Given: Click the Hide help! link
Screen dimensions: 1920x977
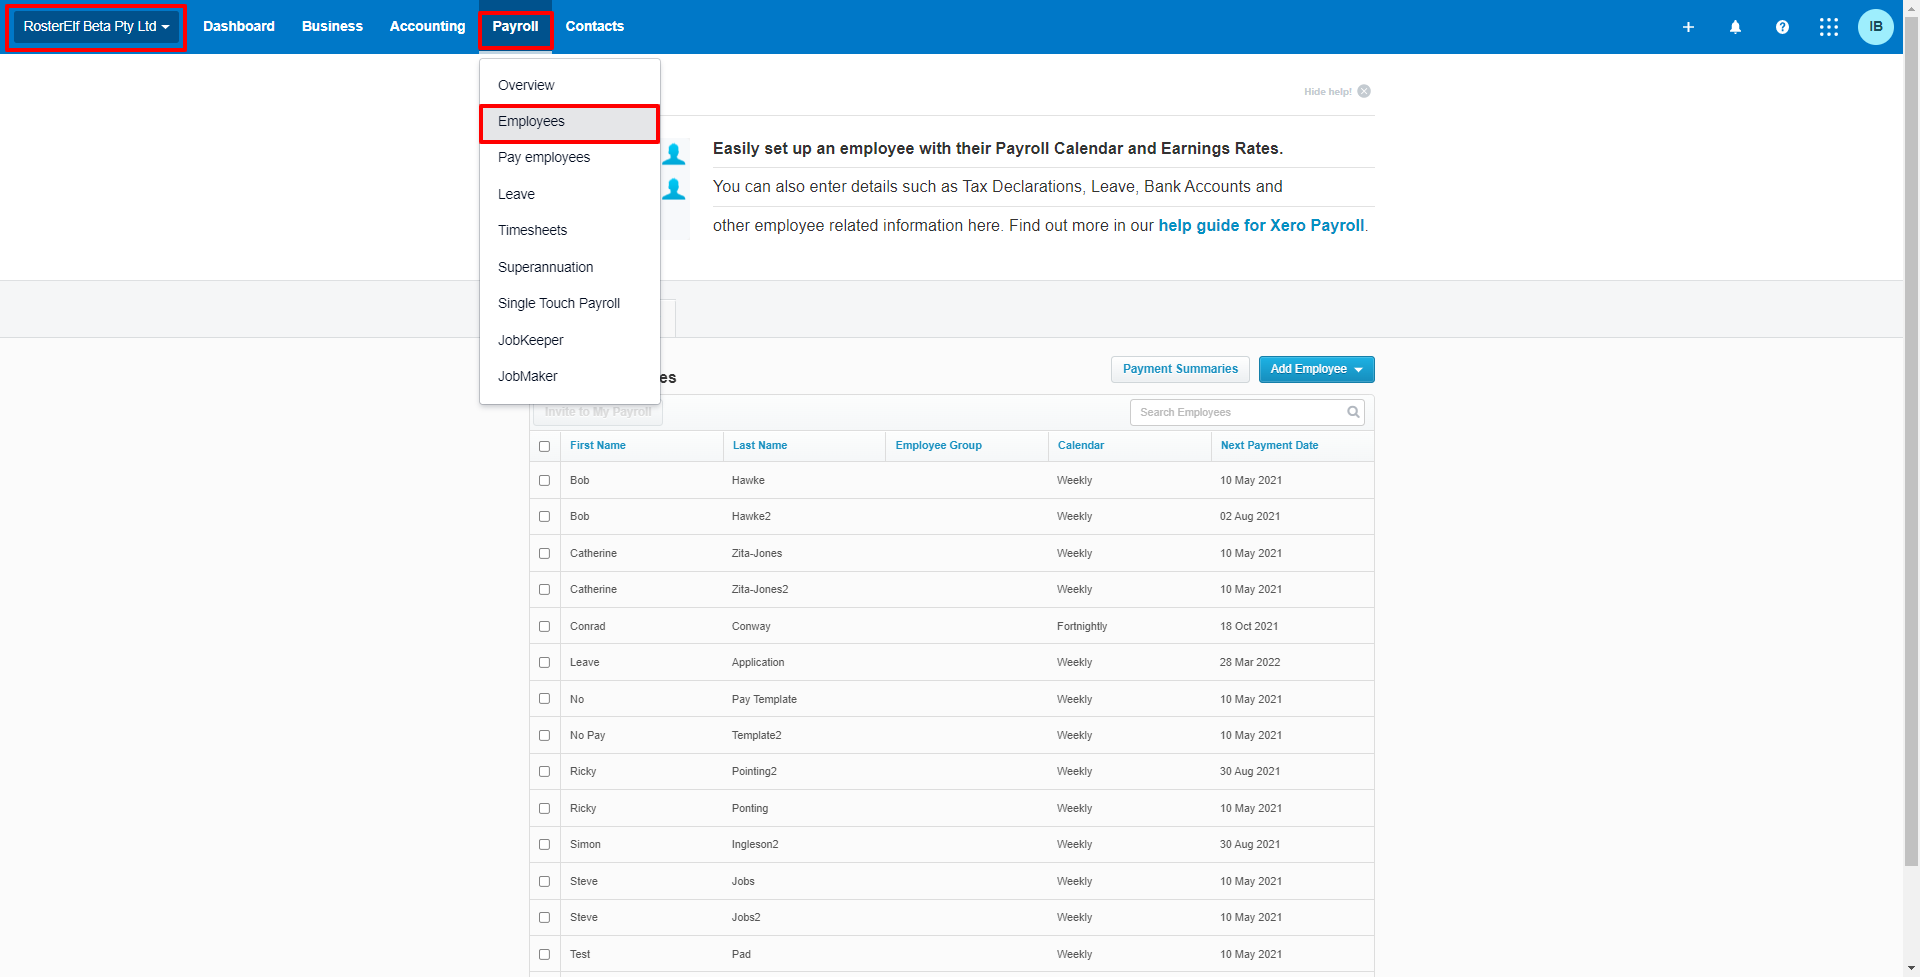Looking at the screenshot, I should [x=1327, y=92].
